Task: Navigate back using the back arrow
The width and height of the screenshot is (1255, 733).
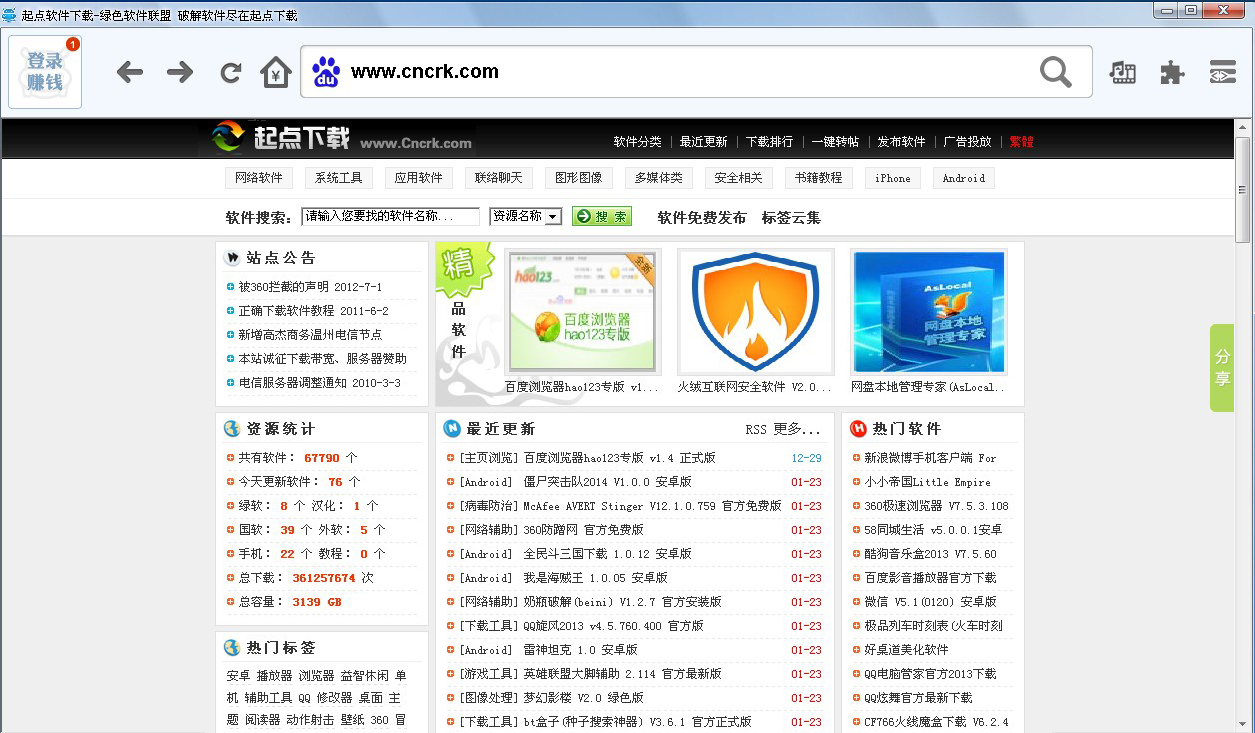Action: click(130, 72)
